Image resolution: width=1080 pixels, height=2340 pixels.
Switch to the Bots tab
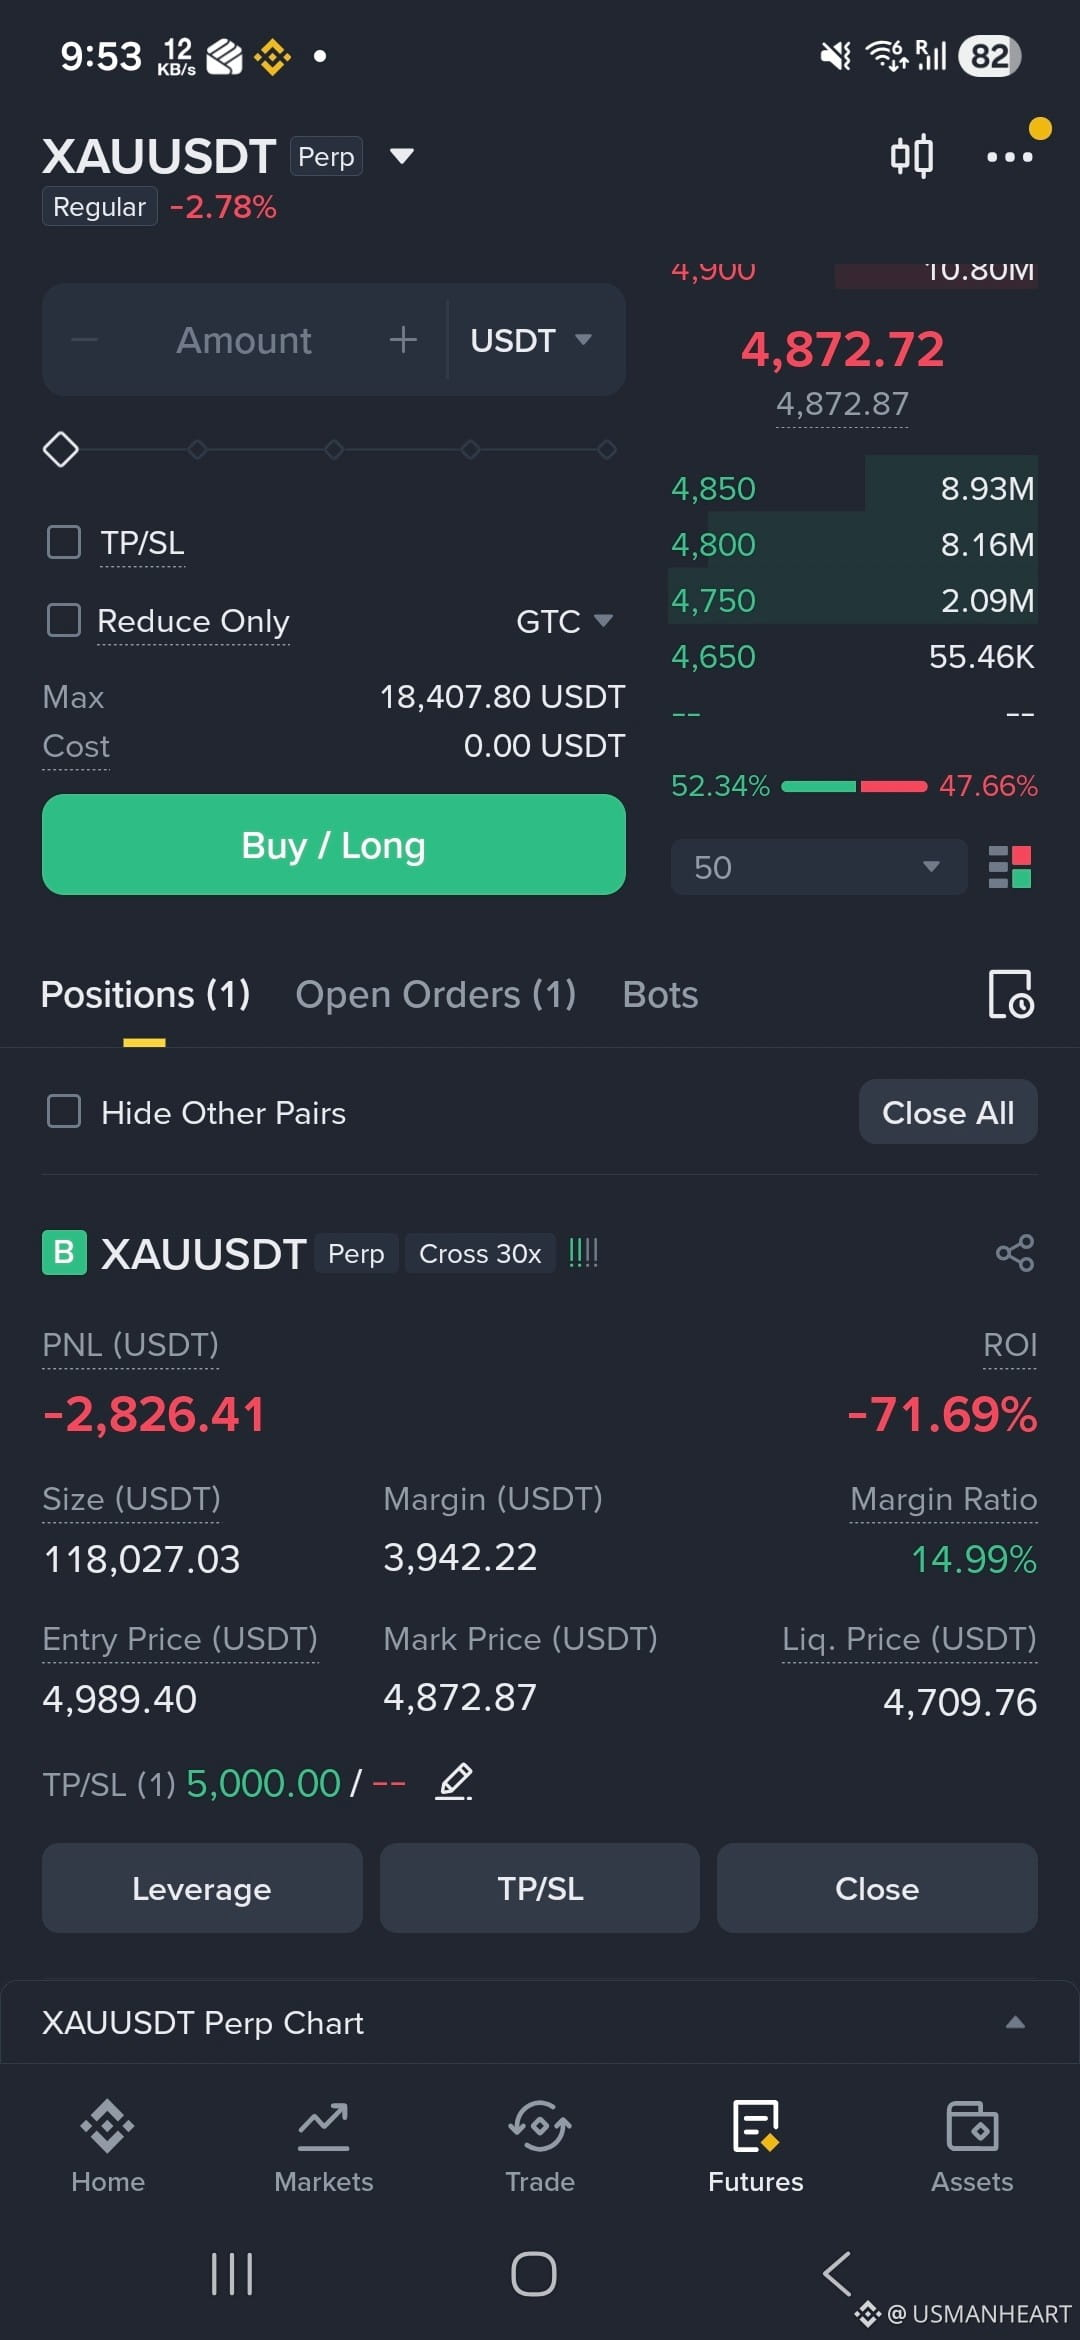[x=660, y=995]
